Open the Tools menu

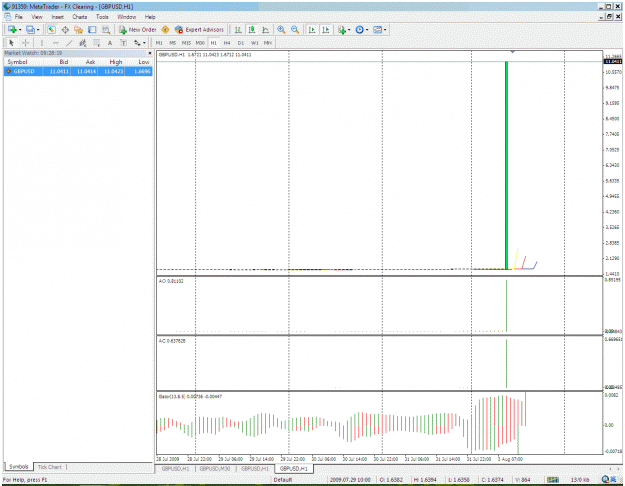(x=102, y=17)
